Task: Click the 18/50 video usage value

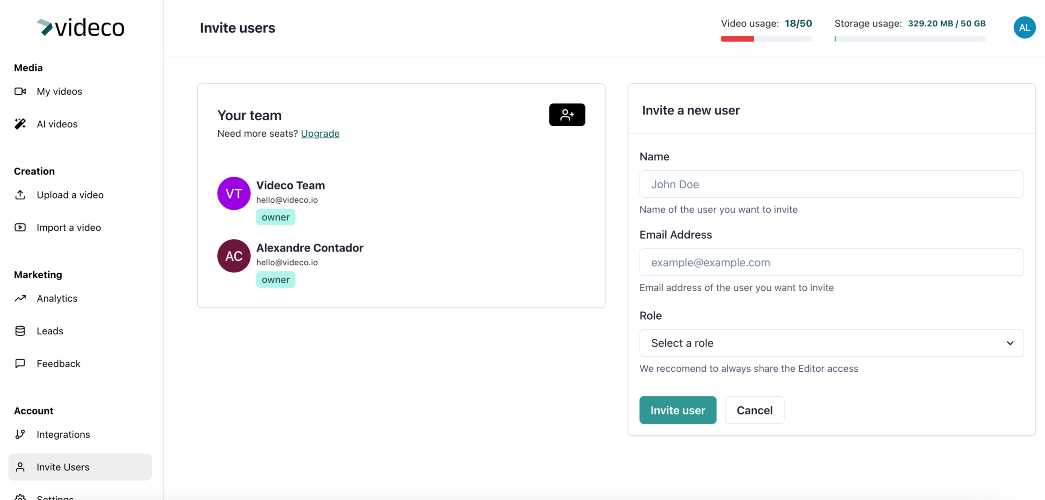Action: pos(798,23)
